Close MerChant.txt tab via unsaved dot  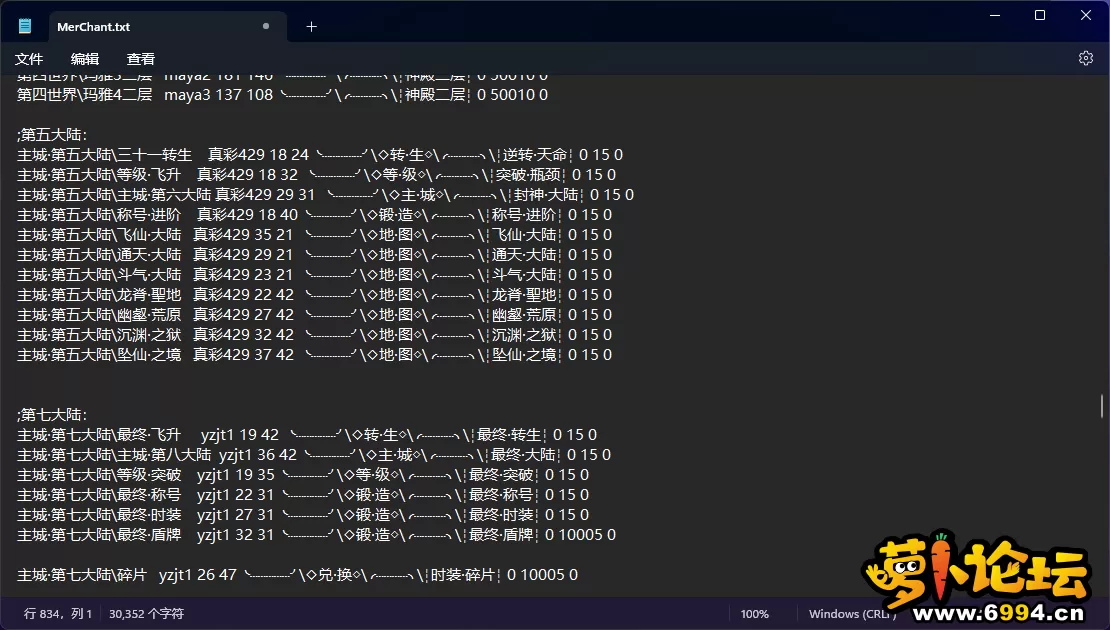(266, 27)
